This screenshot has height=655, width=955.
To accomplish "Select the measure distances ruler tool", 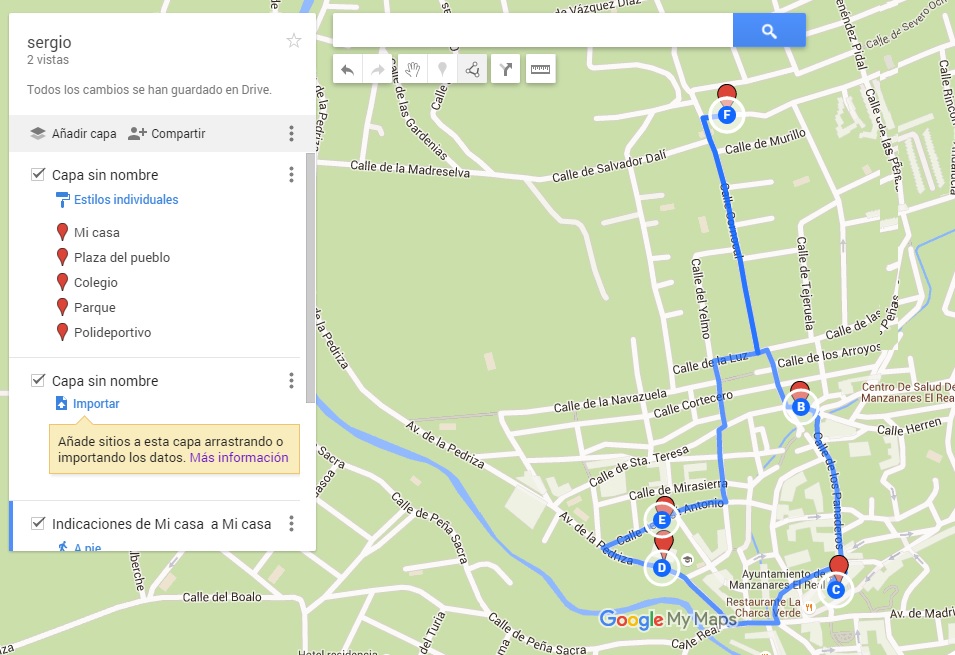I will (540, 68).
